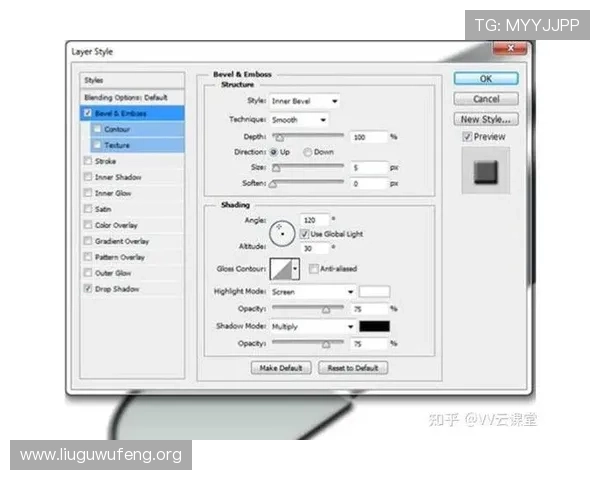Click the Soften value field showing 0
Viewport: 600px width, 480px height.
coord(368,184)
